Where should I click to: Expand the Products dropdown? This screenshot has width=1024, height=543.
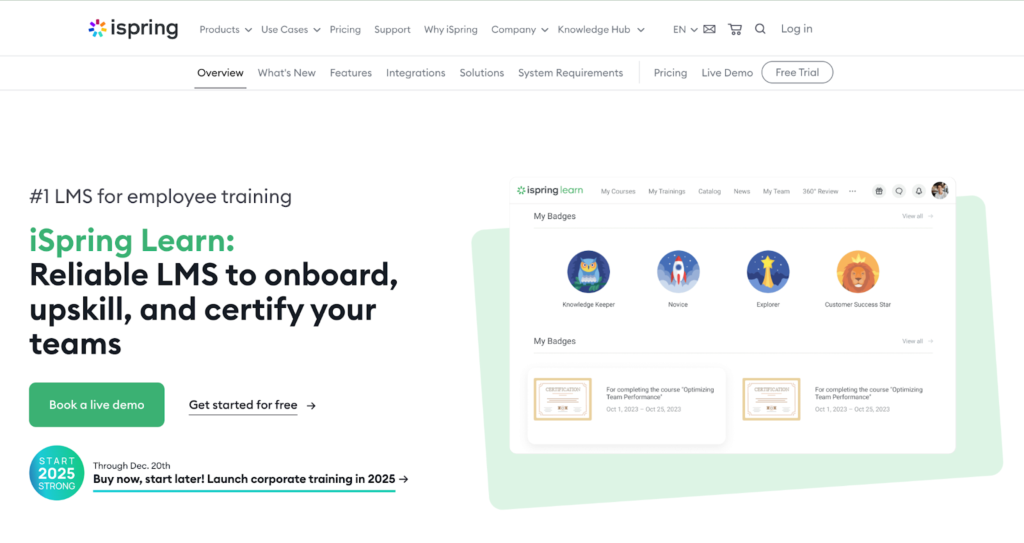[x=225, y=29]
